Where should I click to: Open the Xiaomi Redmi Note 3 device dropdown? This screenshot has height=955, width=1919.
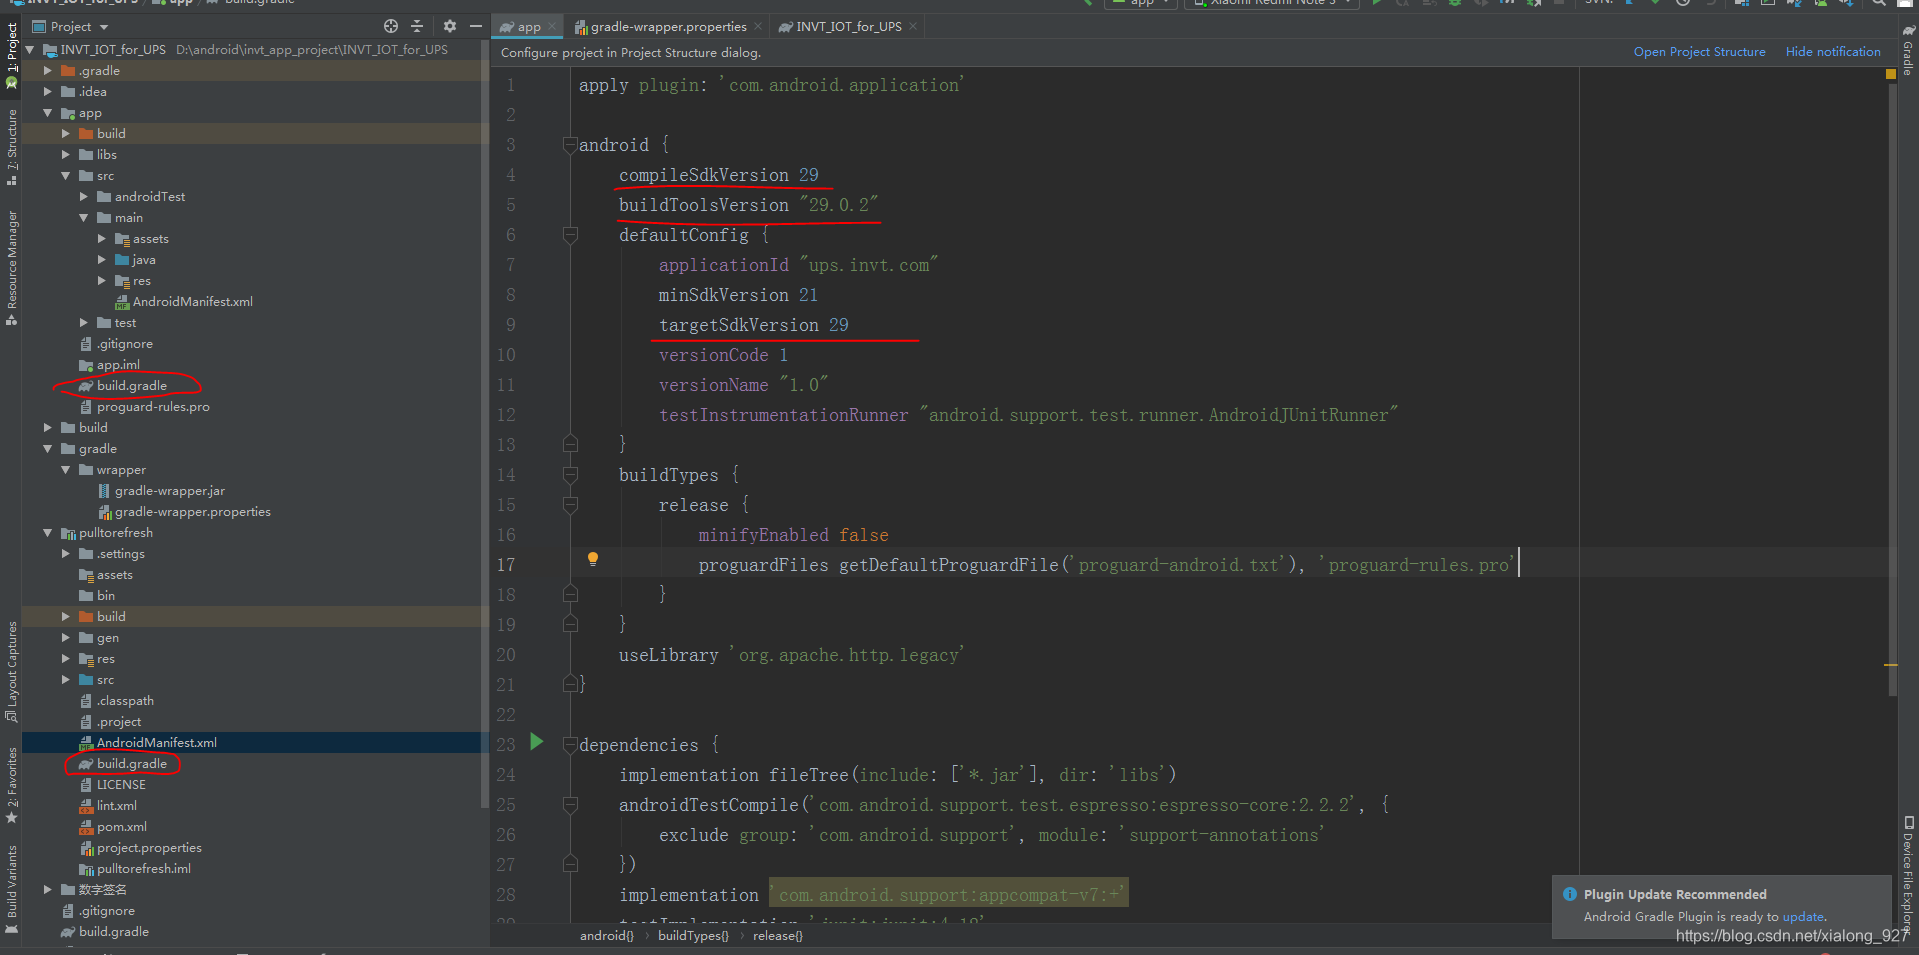click(x=1271, y=4)
